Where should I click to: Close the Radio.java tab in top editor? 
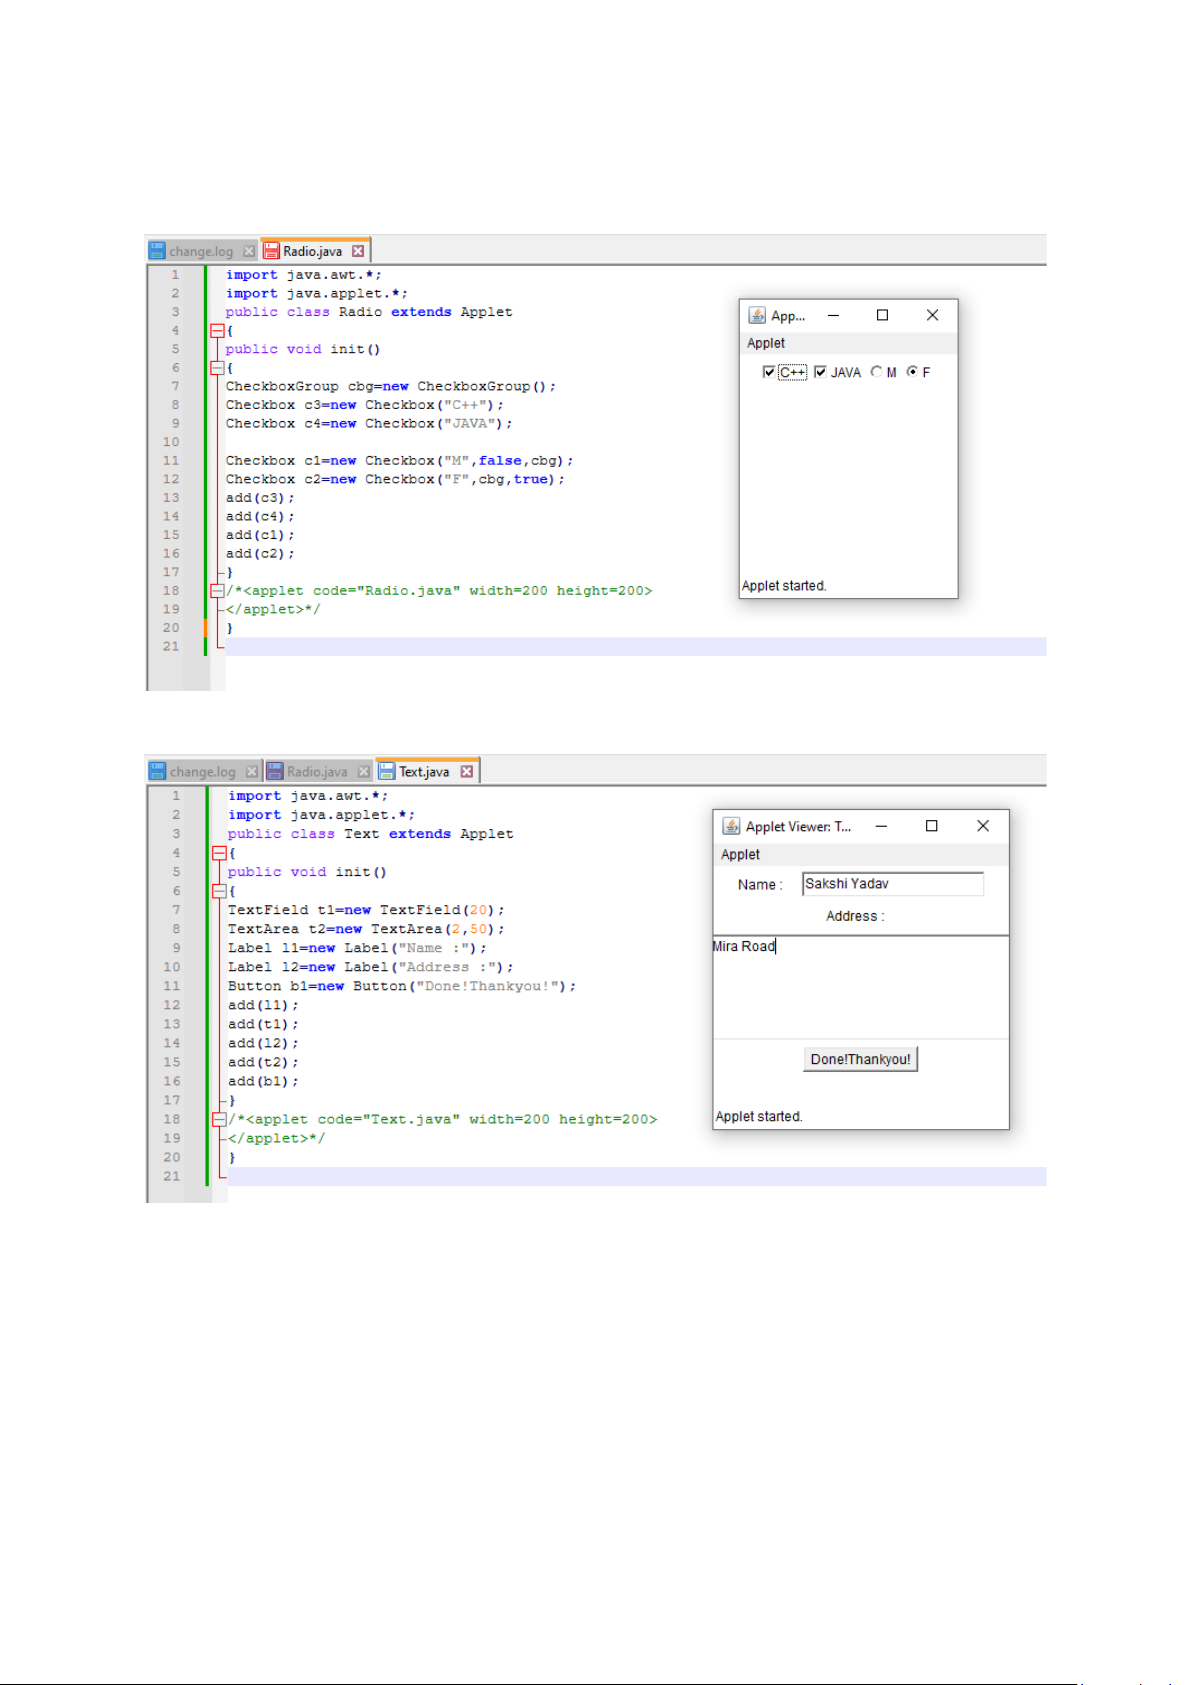click(358, 251)
